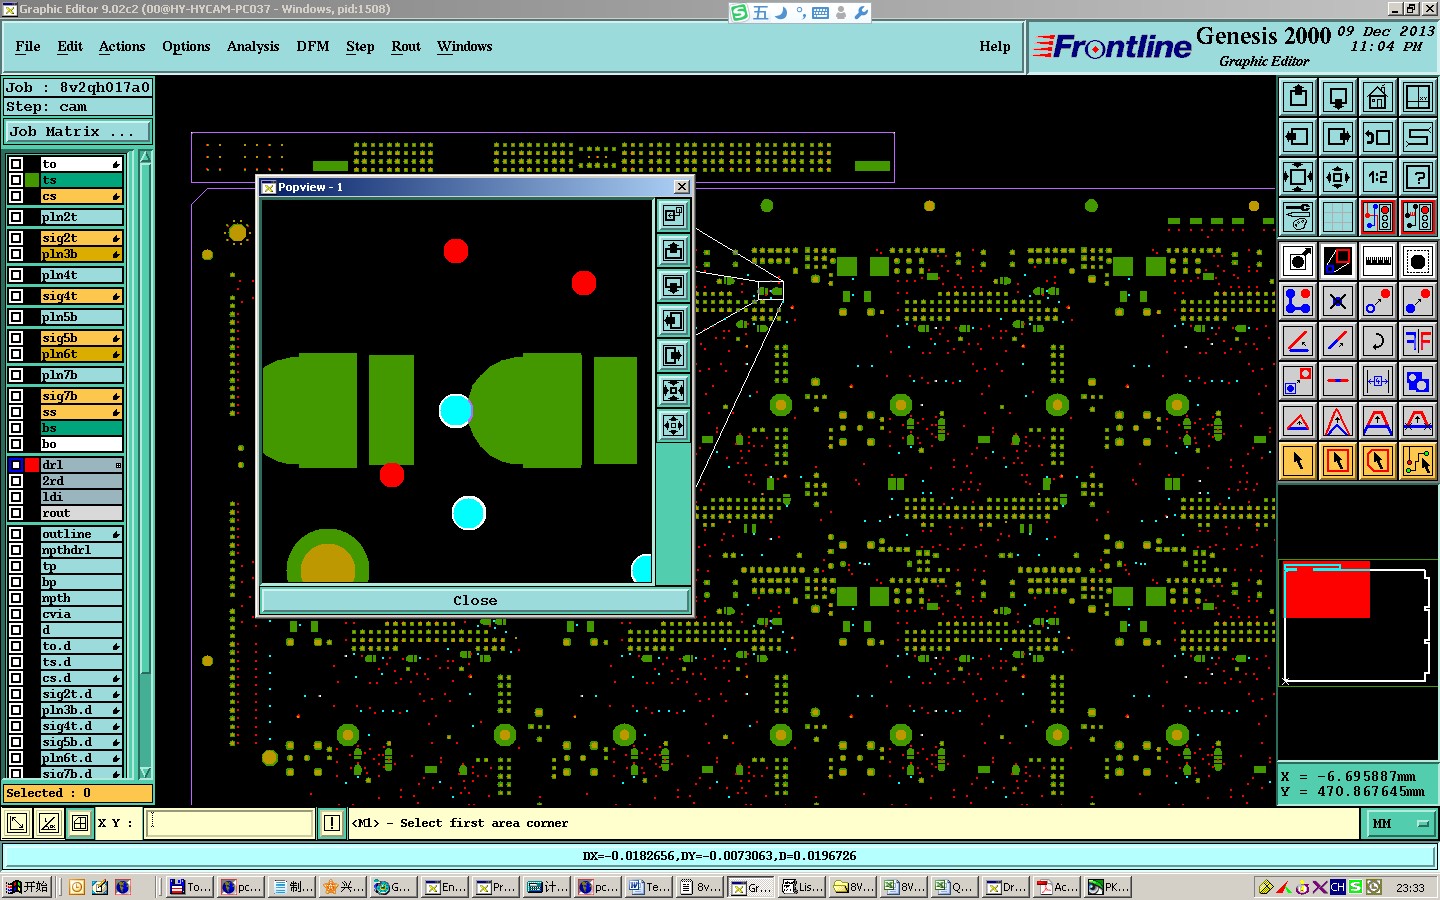Viewport: 1440px width, 900px height.
Task: Click the layer list scrollbar up arrow
Action: point(145,156)
